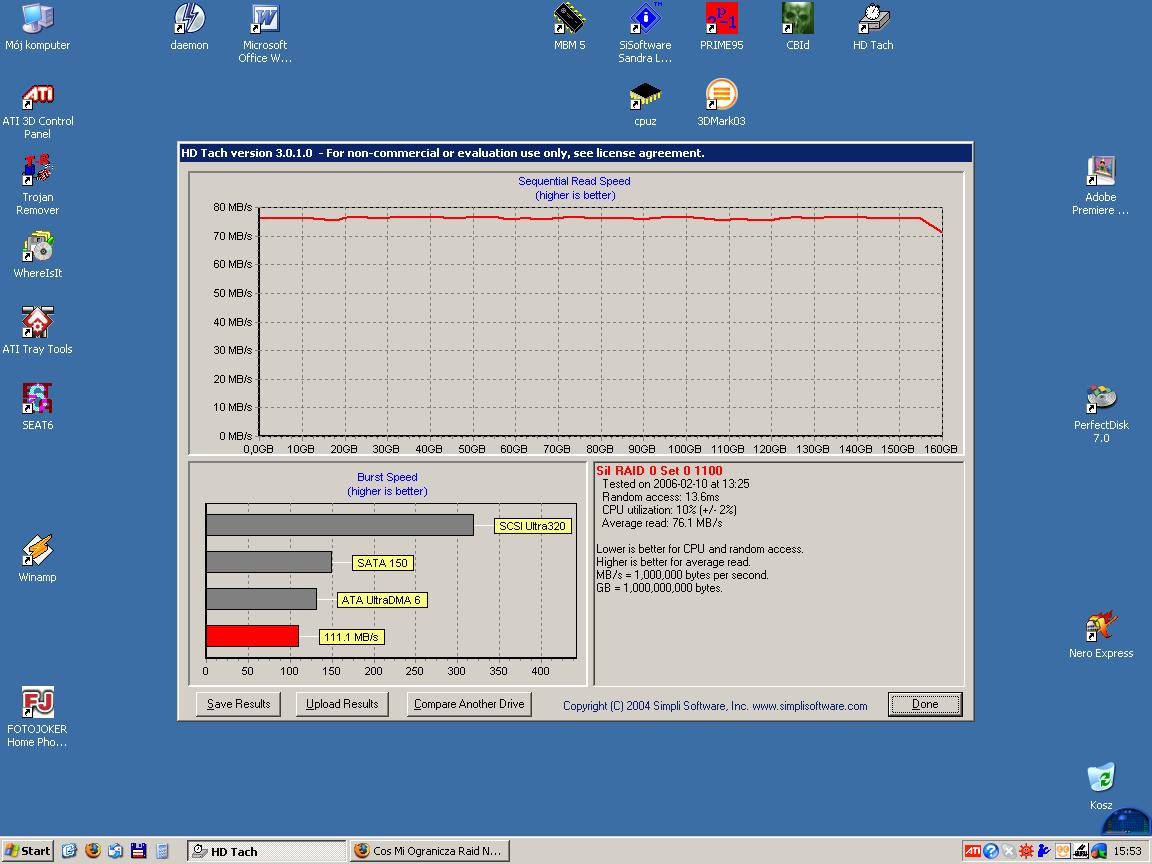Launch the cpuz desktop shortcut
The height and width of the screenshot is (864, 1152).
pyautogui.click(x=645, y=104)
